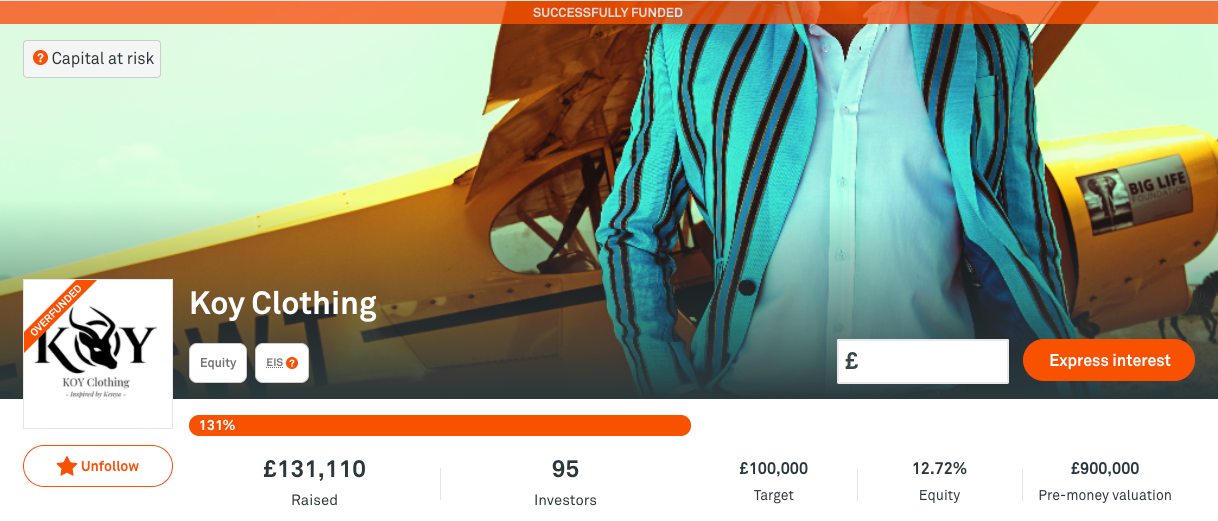
Task: Click the Successfully Funded banner
Action: click(608, 12)
